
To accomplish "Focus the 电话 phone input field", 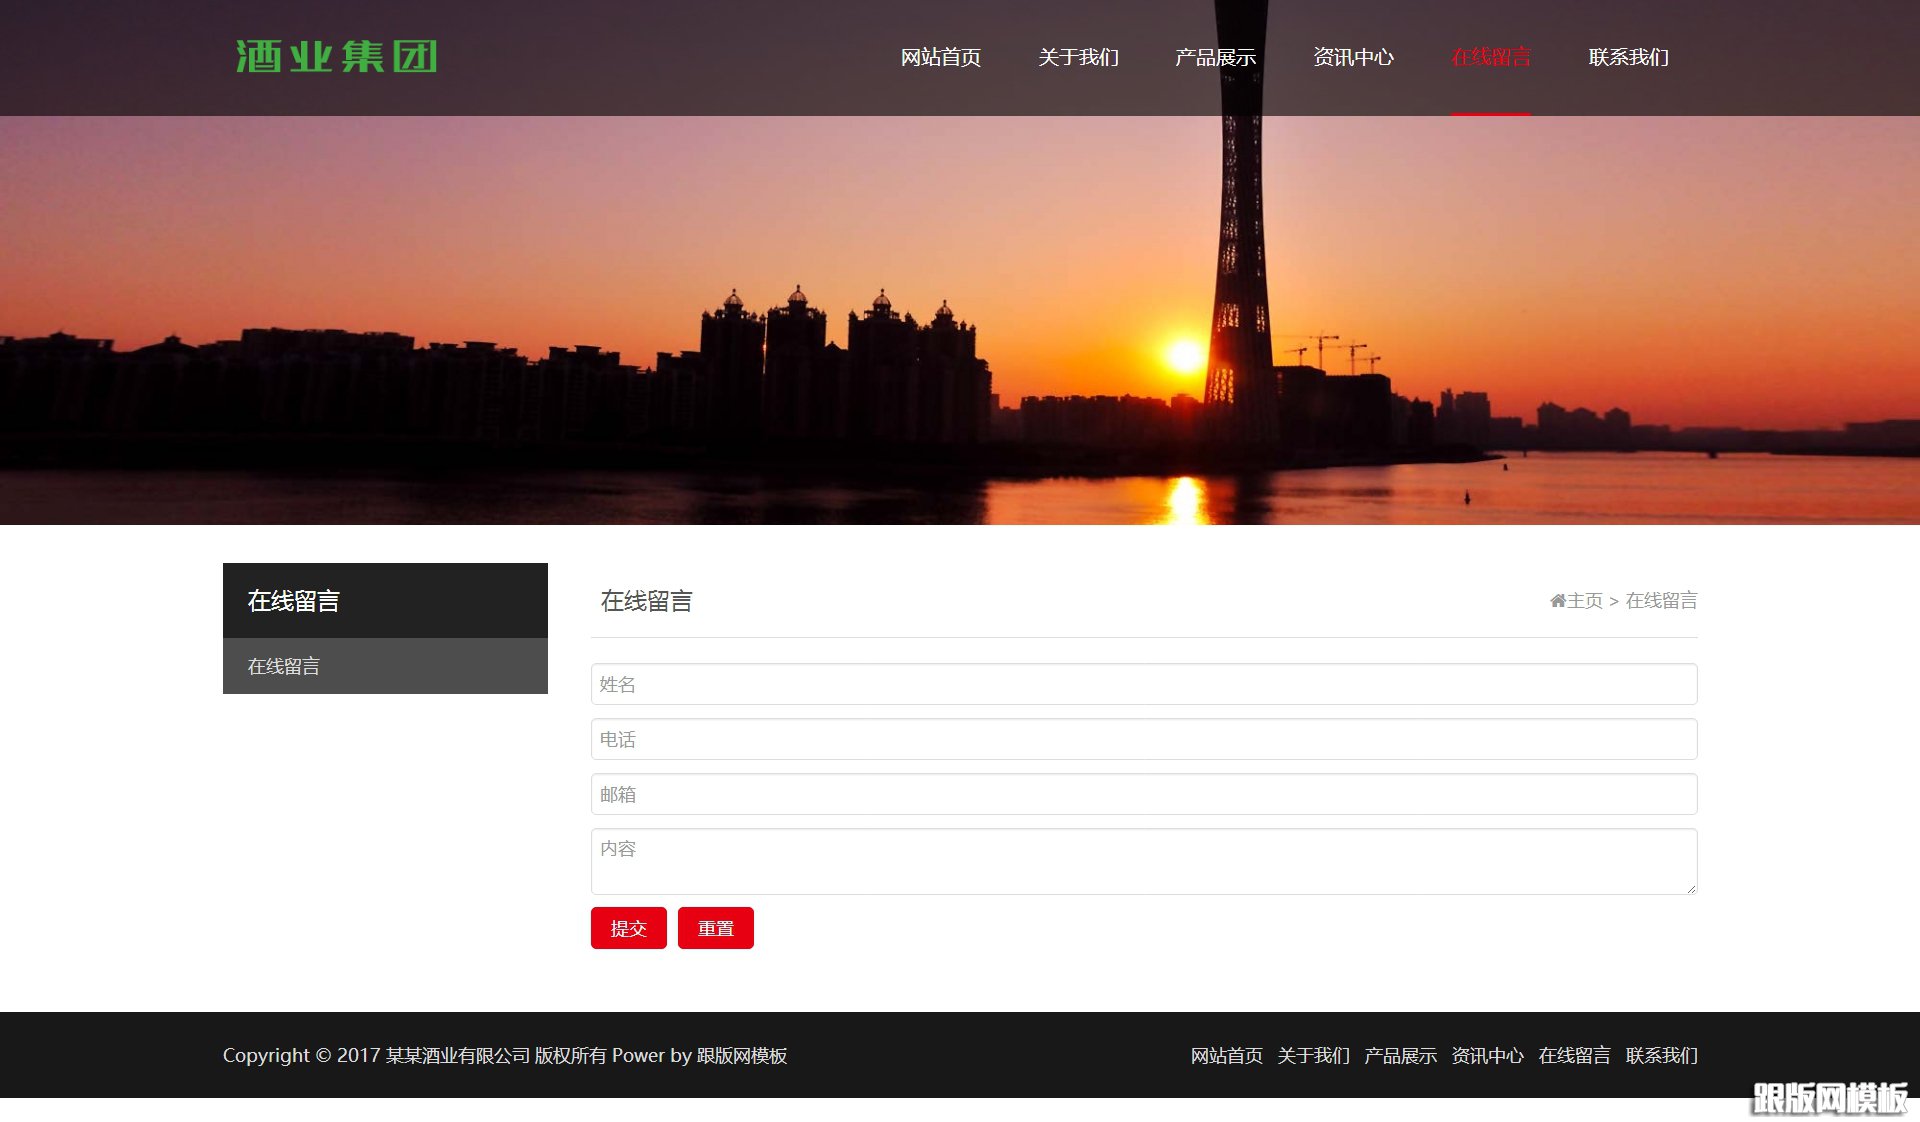I will 1143,739.
